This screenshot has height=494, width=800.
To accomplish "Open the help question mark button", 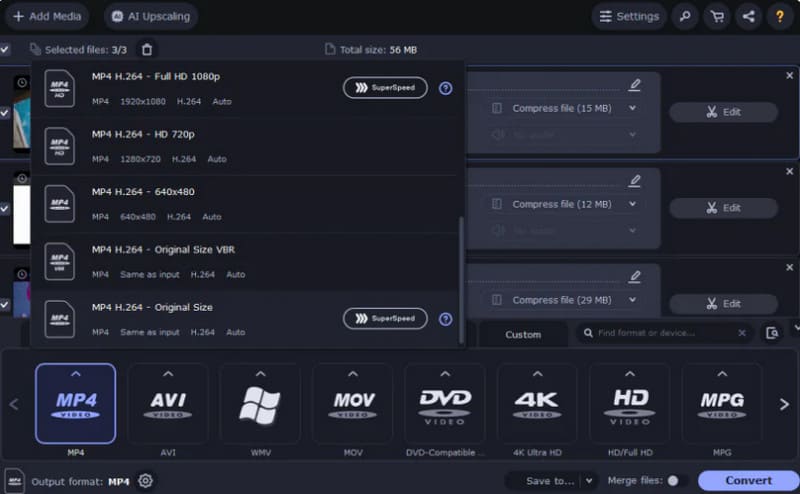I will 780,16.
